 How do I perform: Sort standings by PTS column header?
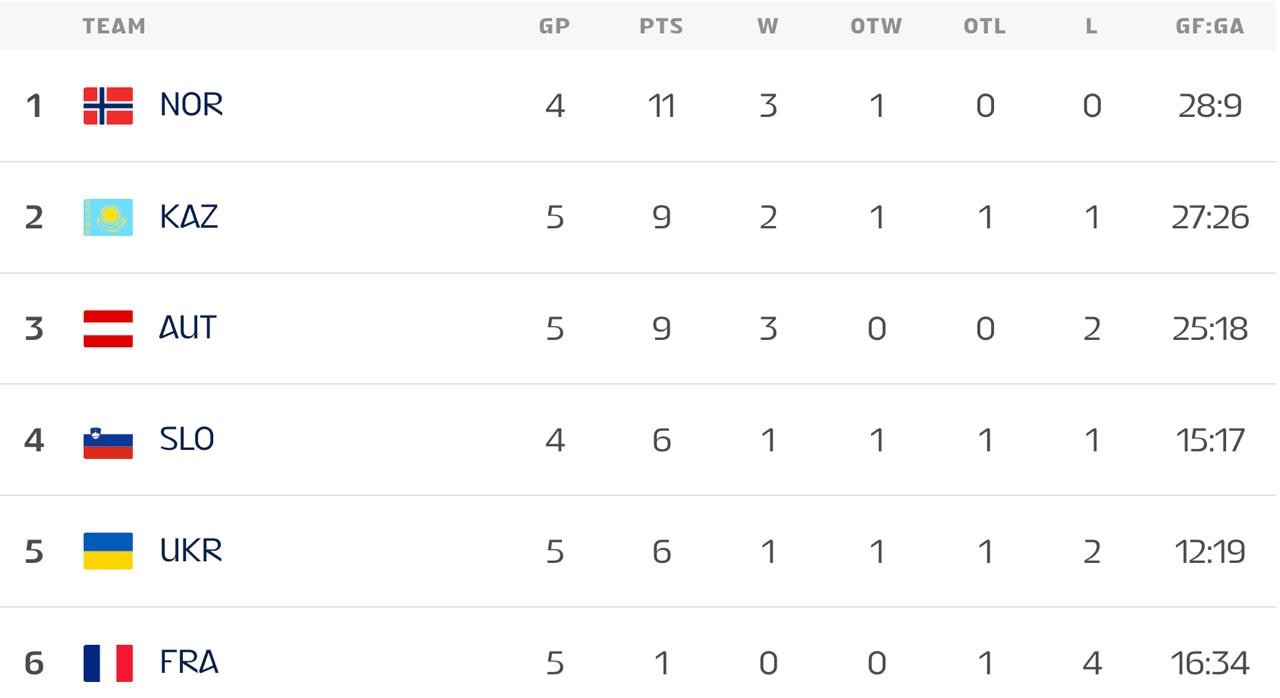(661, 27)
